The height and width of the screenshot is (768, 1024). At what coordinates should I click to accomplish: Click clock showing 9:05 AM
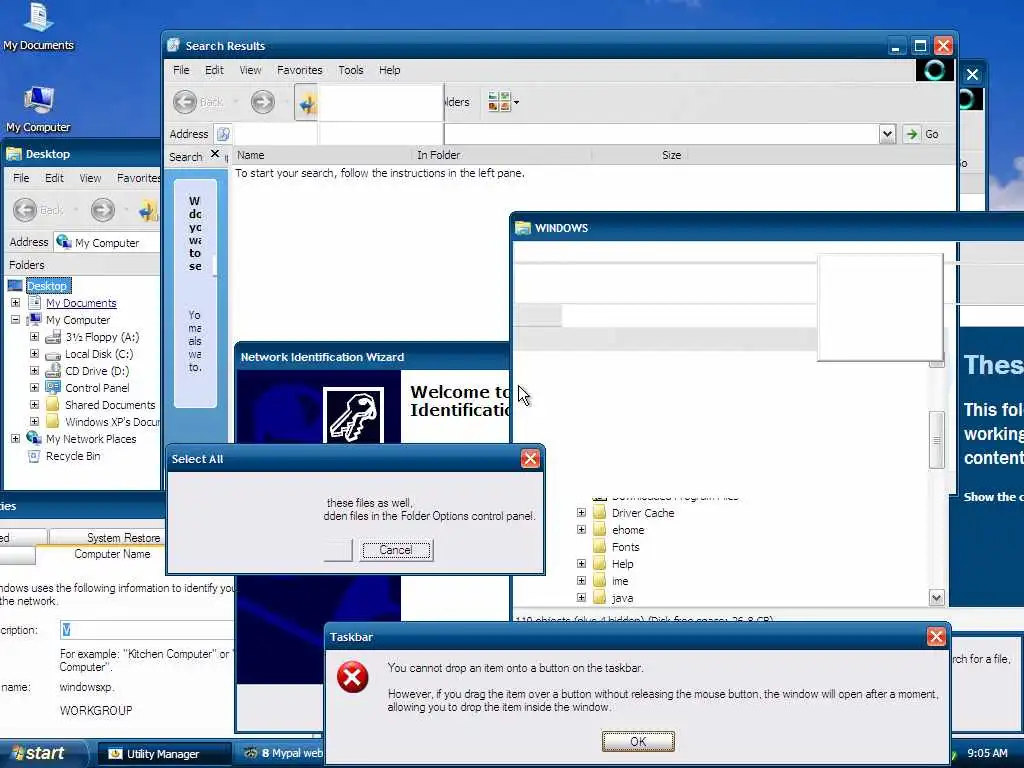click(x=987, y=754)
